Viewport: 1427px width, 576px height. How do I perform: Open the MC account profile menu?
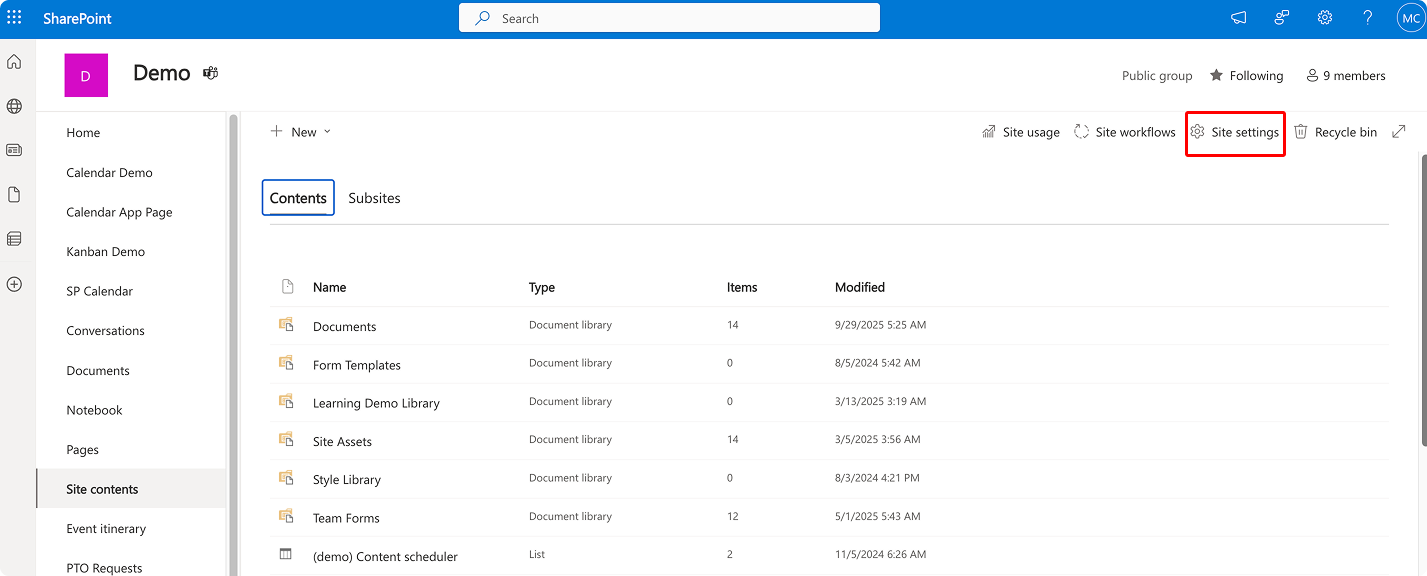(x=1410, y=18)
